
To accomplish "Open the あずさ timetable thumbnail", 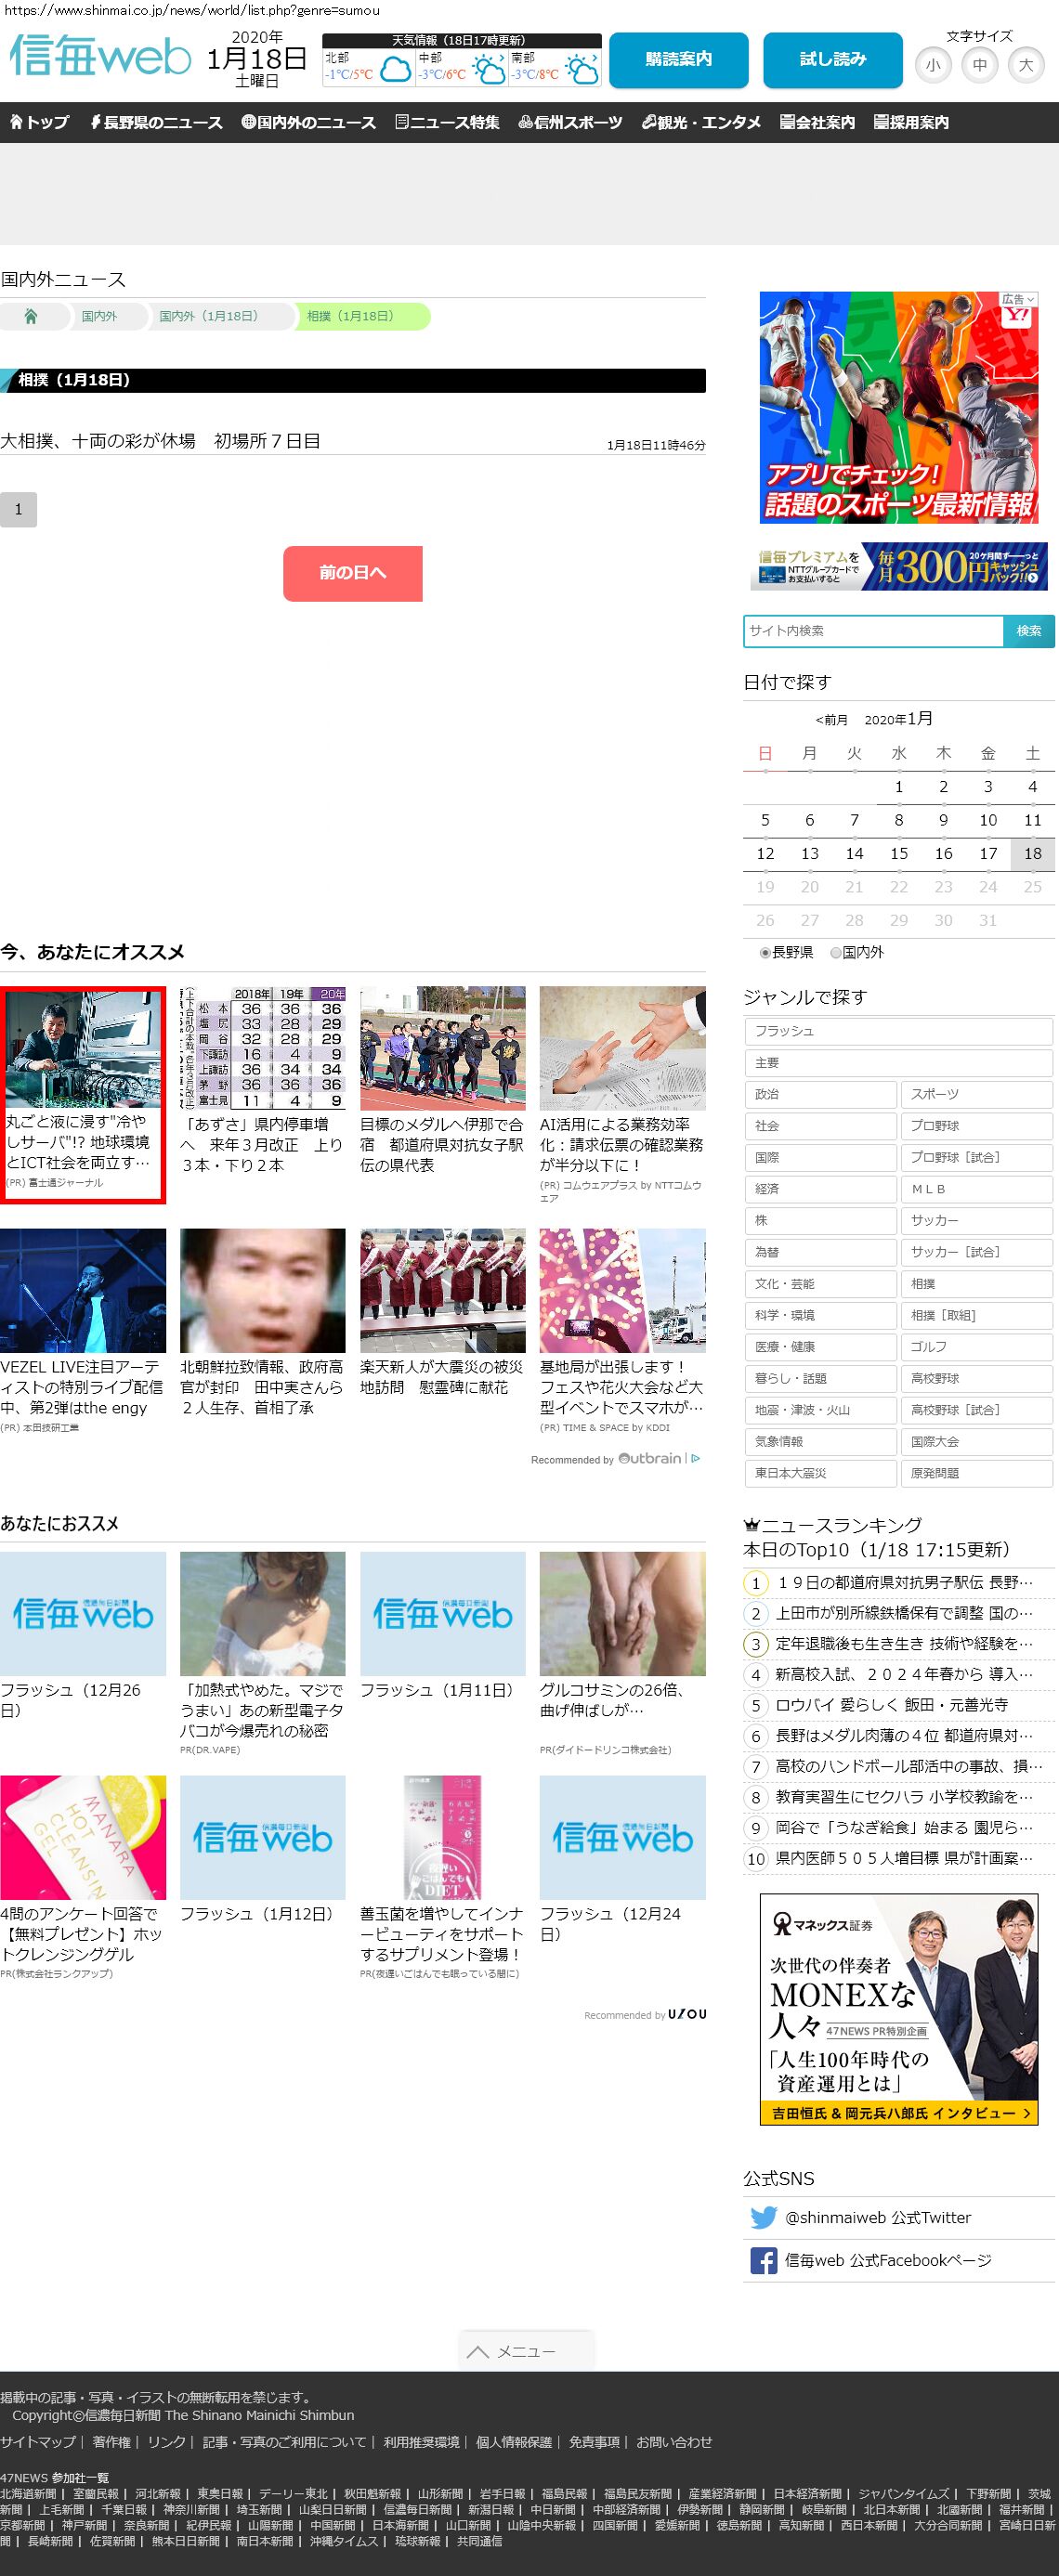I will (x=263, y=1048).
